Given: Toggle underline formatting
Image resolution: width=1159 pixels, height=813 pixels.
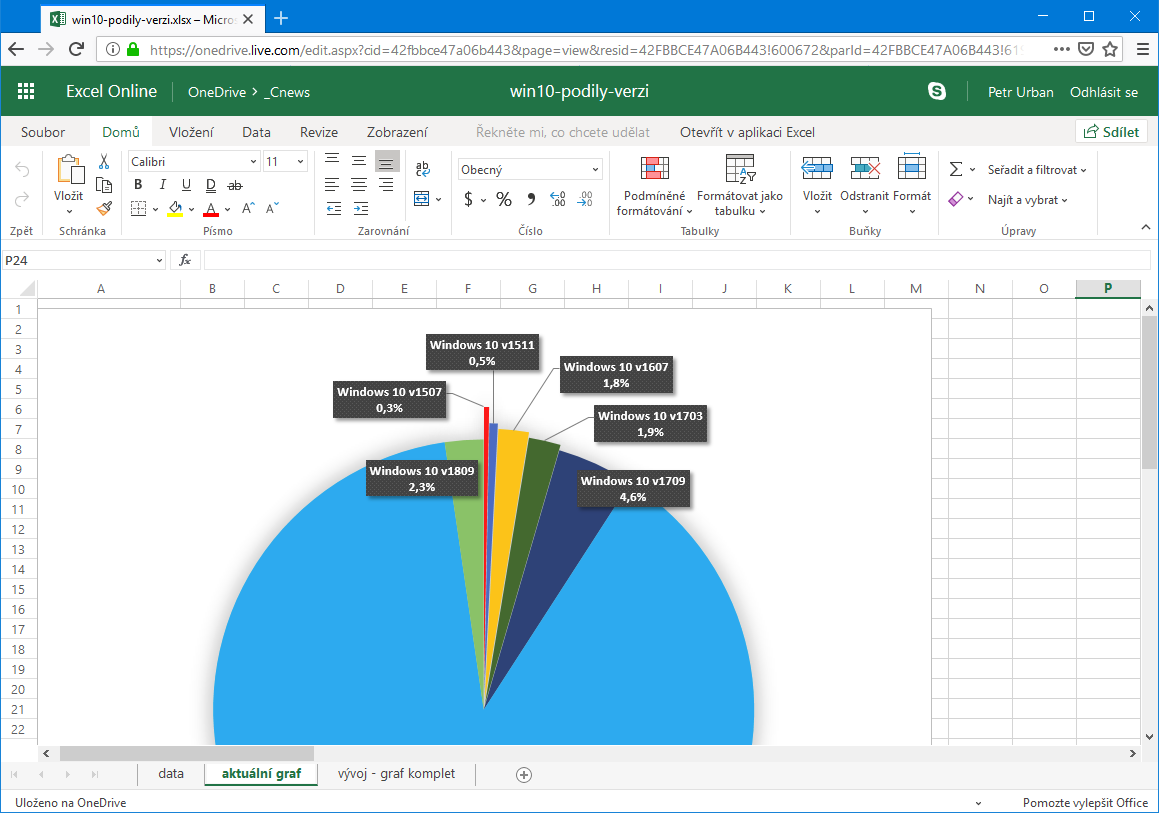Looking at the screenshot, I should point(186,185).
